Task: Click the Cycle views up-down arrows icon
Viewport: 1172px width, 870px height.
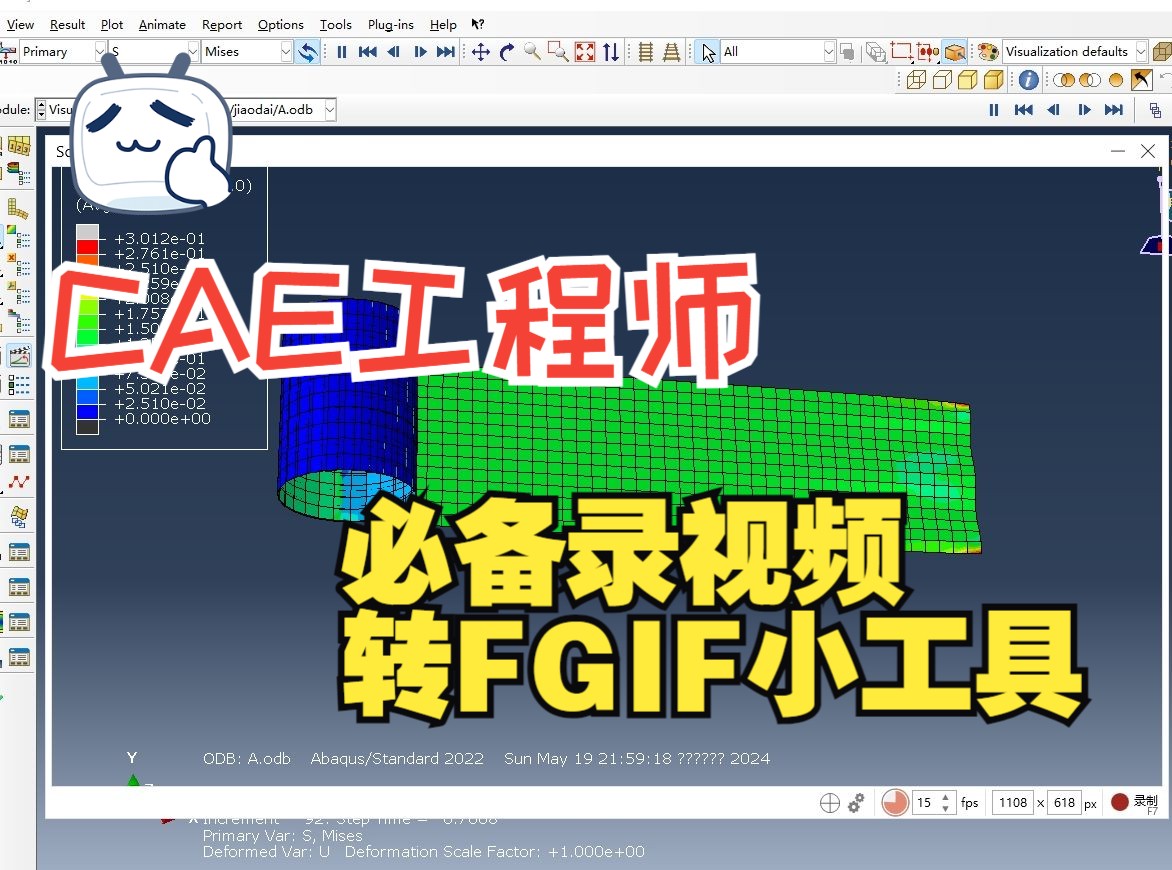Action: coord(611,52)
